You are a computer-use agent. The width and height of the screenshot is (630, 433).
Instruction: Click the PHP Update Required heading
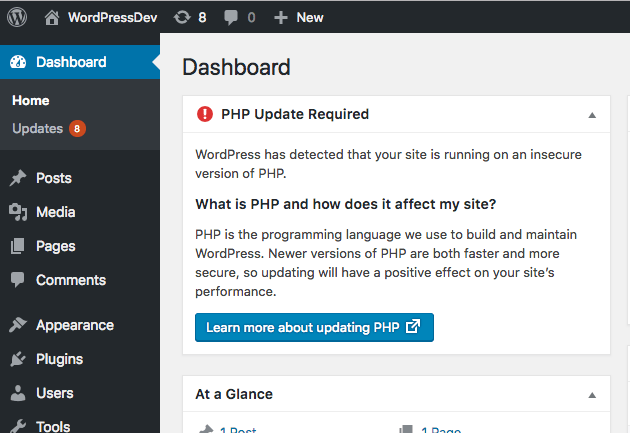coord(295,114)
